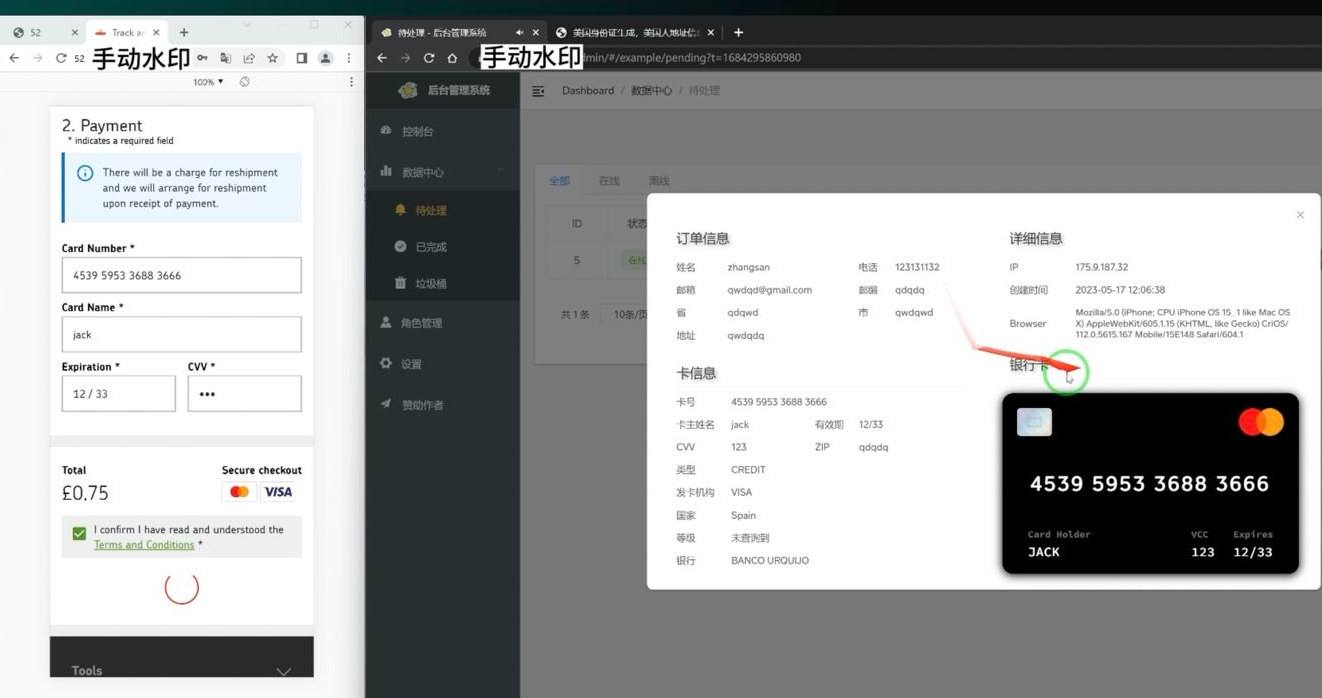The image size is (1322, 698).
Task: Click the home icon in right browser
Action: tap(452, 58)
